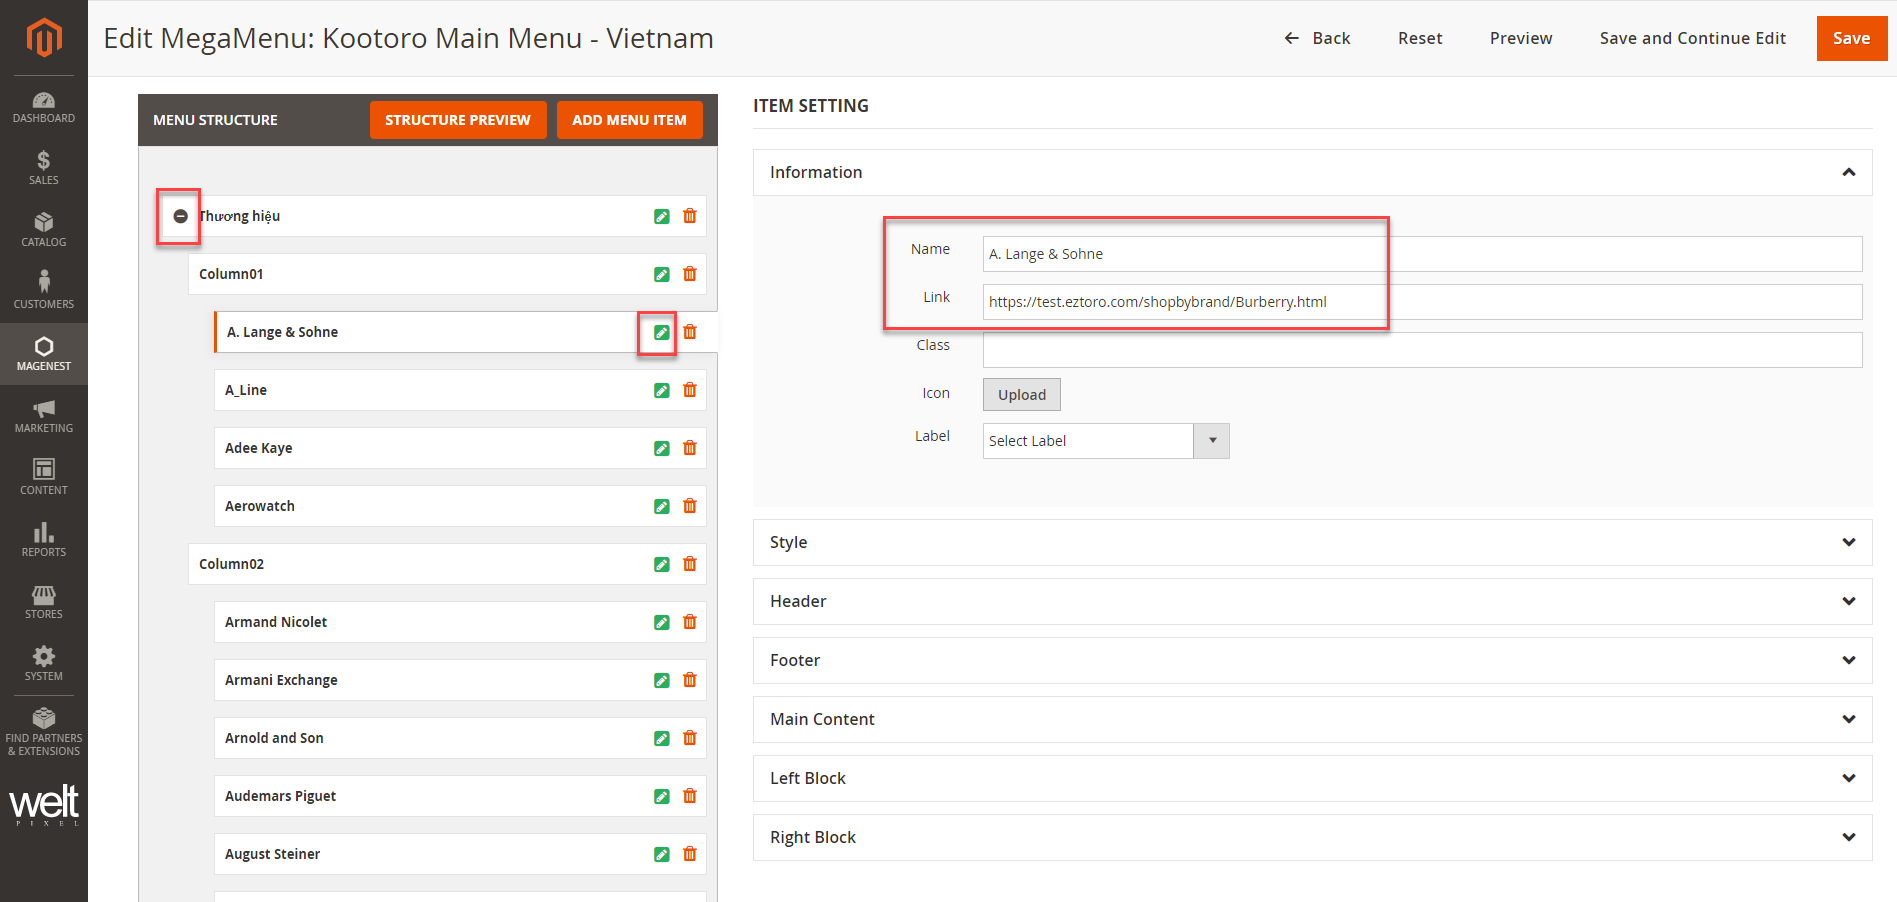This screenshot has height=902, width=1897.
Task: Delete the A. Lange & Sohne item
Action: click(x=690, y=332)
